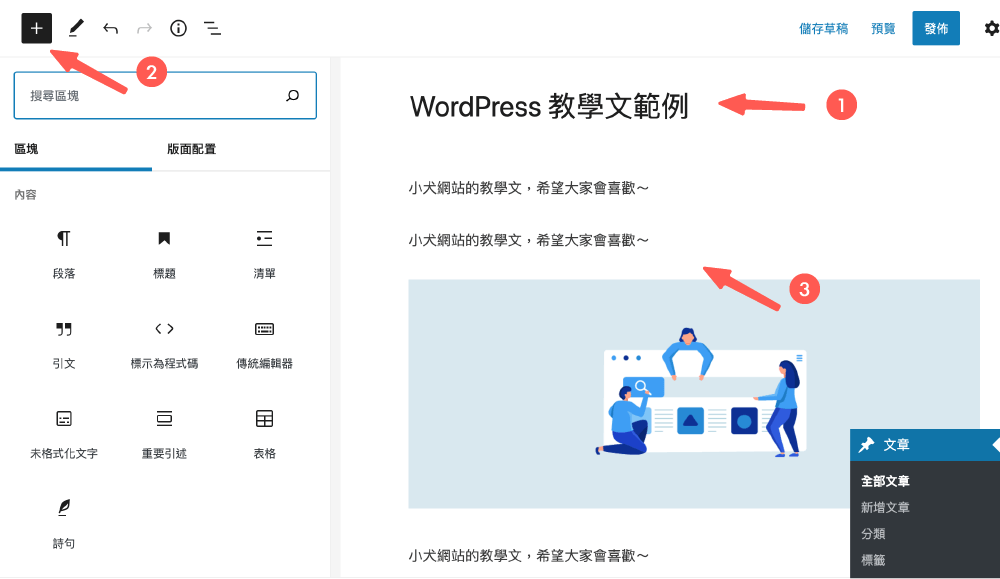Open 新增文章 in the posts menu
This screenshot has height=579, width=1000.
[x=885, y=508]
